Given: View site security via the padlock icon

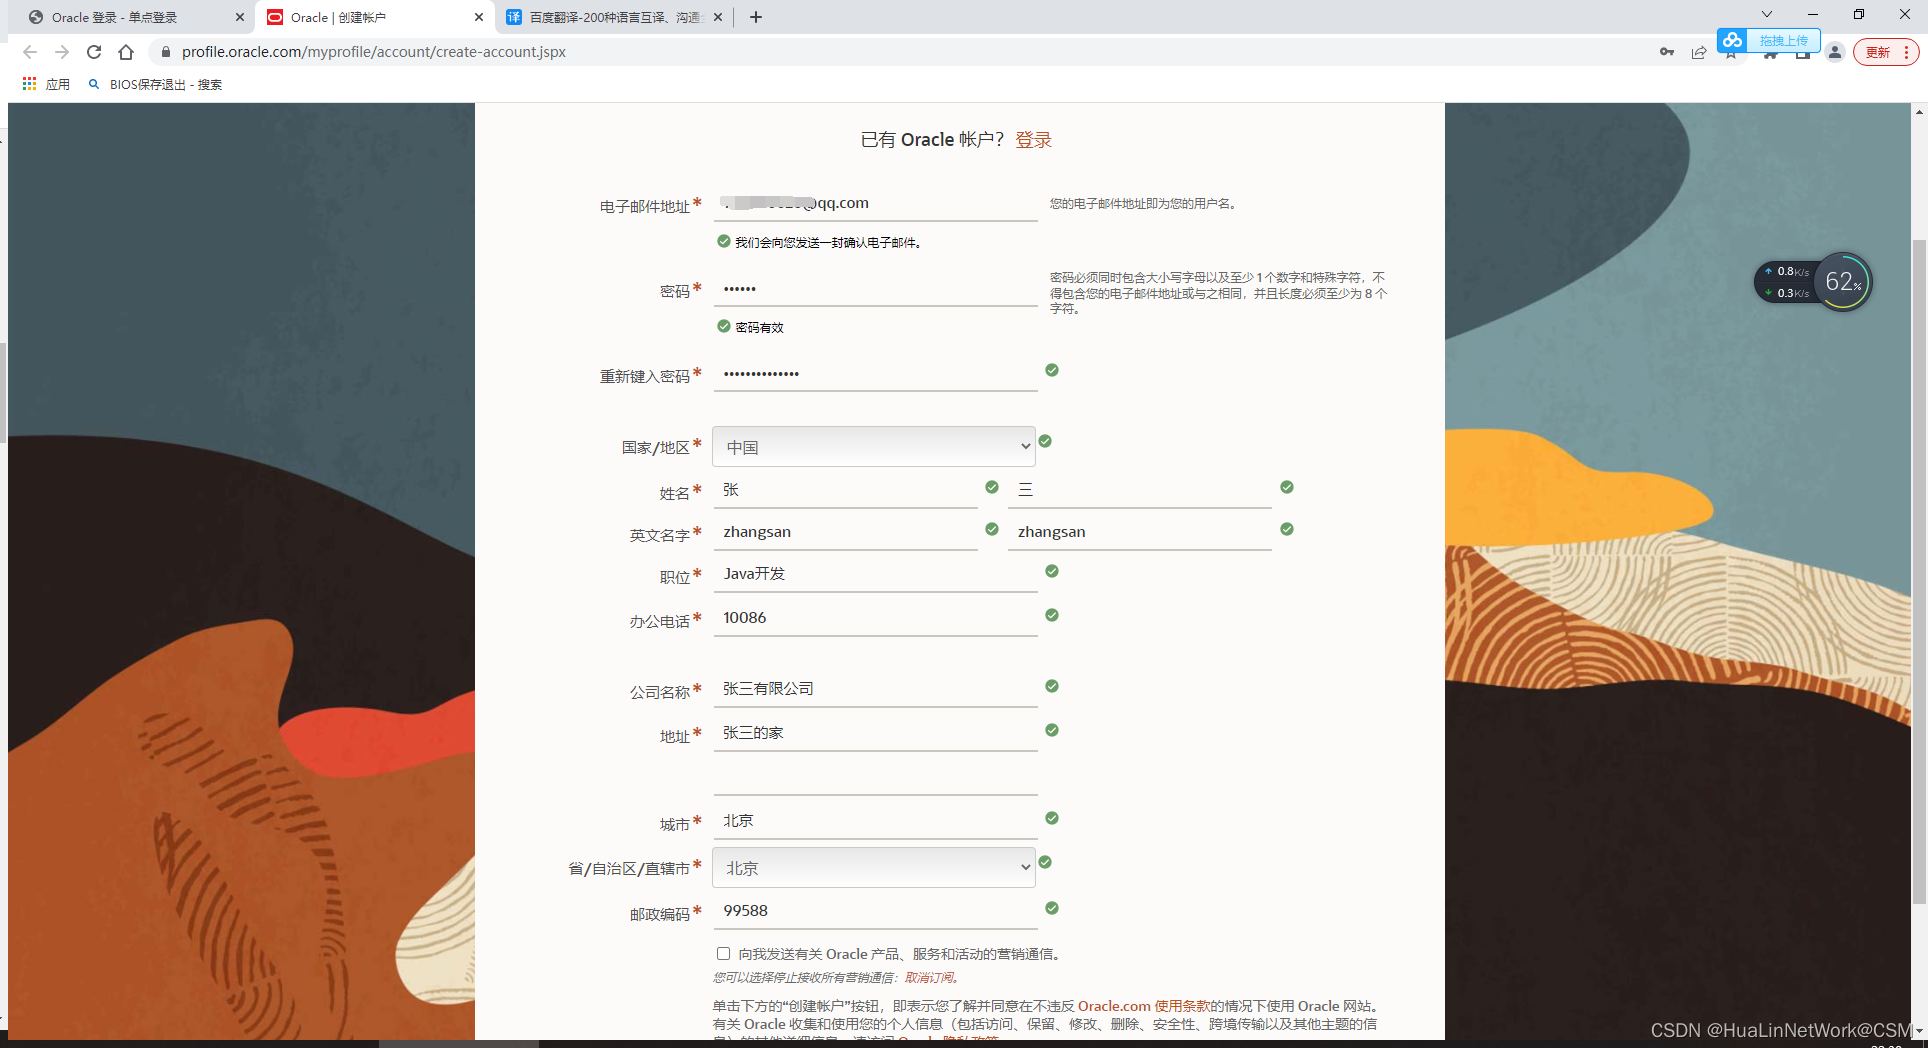Looking at the screenshot, I should tap(166, 52).
